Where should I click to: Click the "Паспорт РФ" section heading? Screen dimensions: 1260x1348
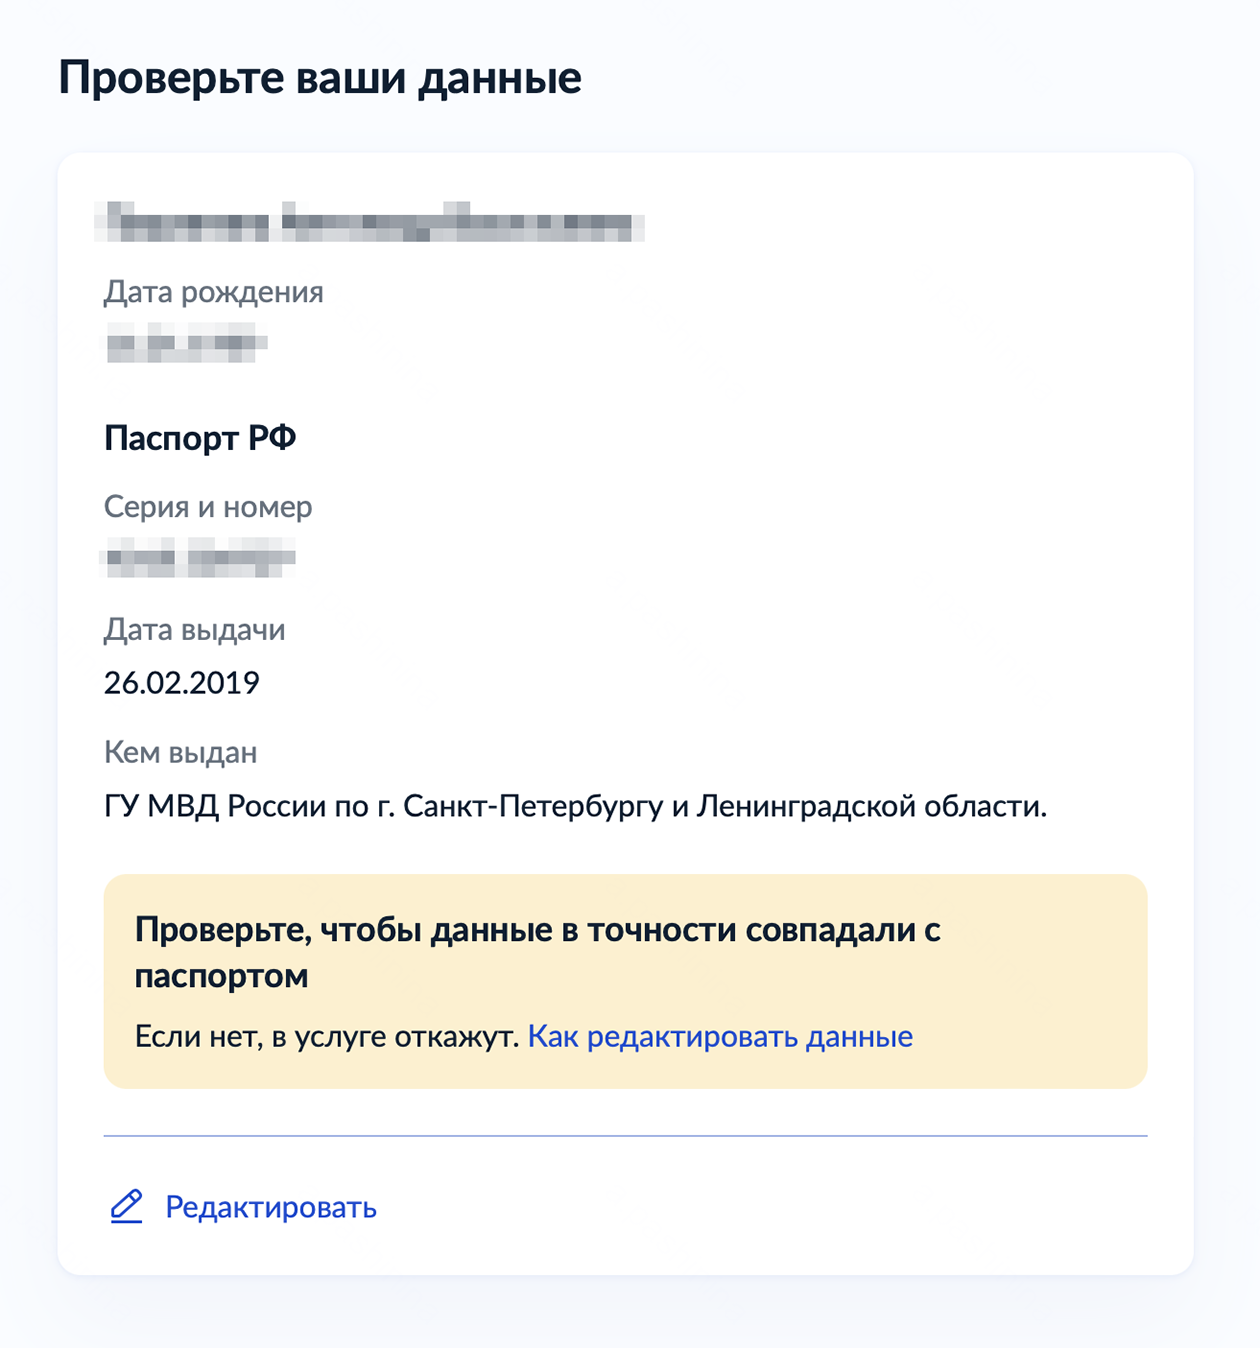click(x=200, y=438)
